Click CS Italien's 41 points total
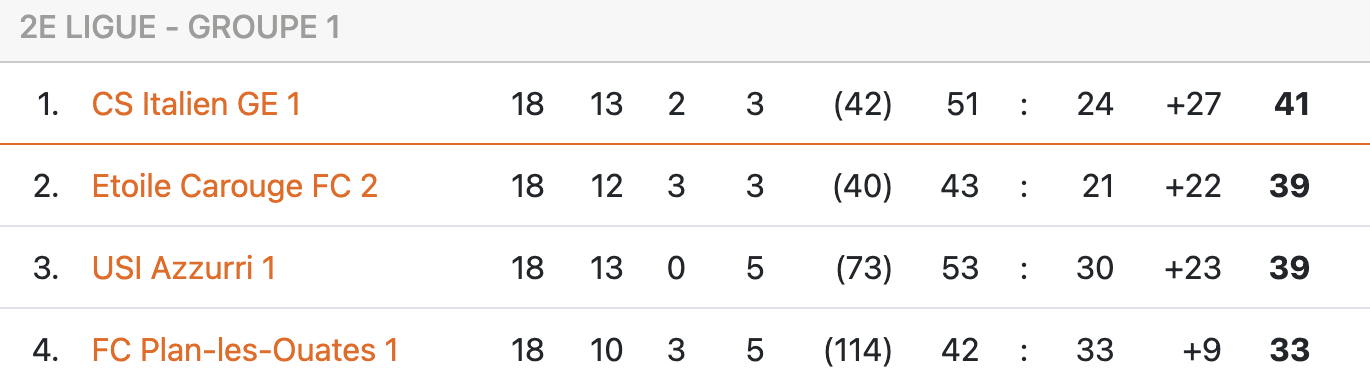1370x388 pixels. coord(1290,104)
